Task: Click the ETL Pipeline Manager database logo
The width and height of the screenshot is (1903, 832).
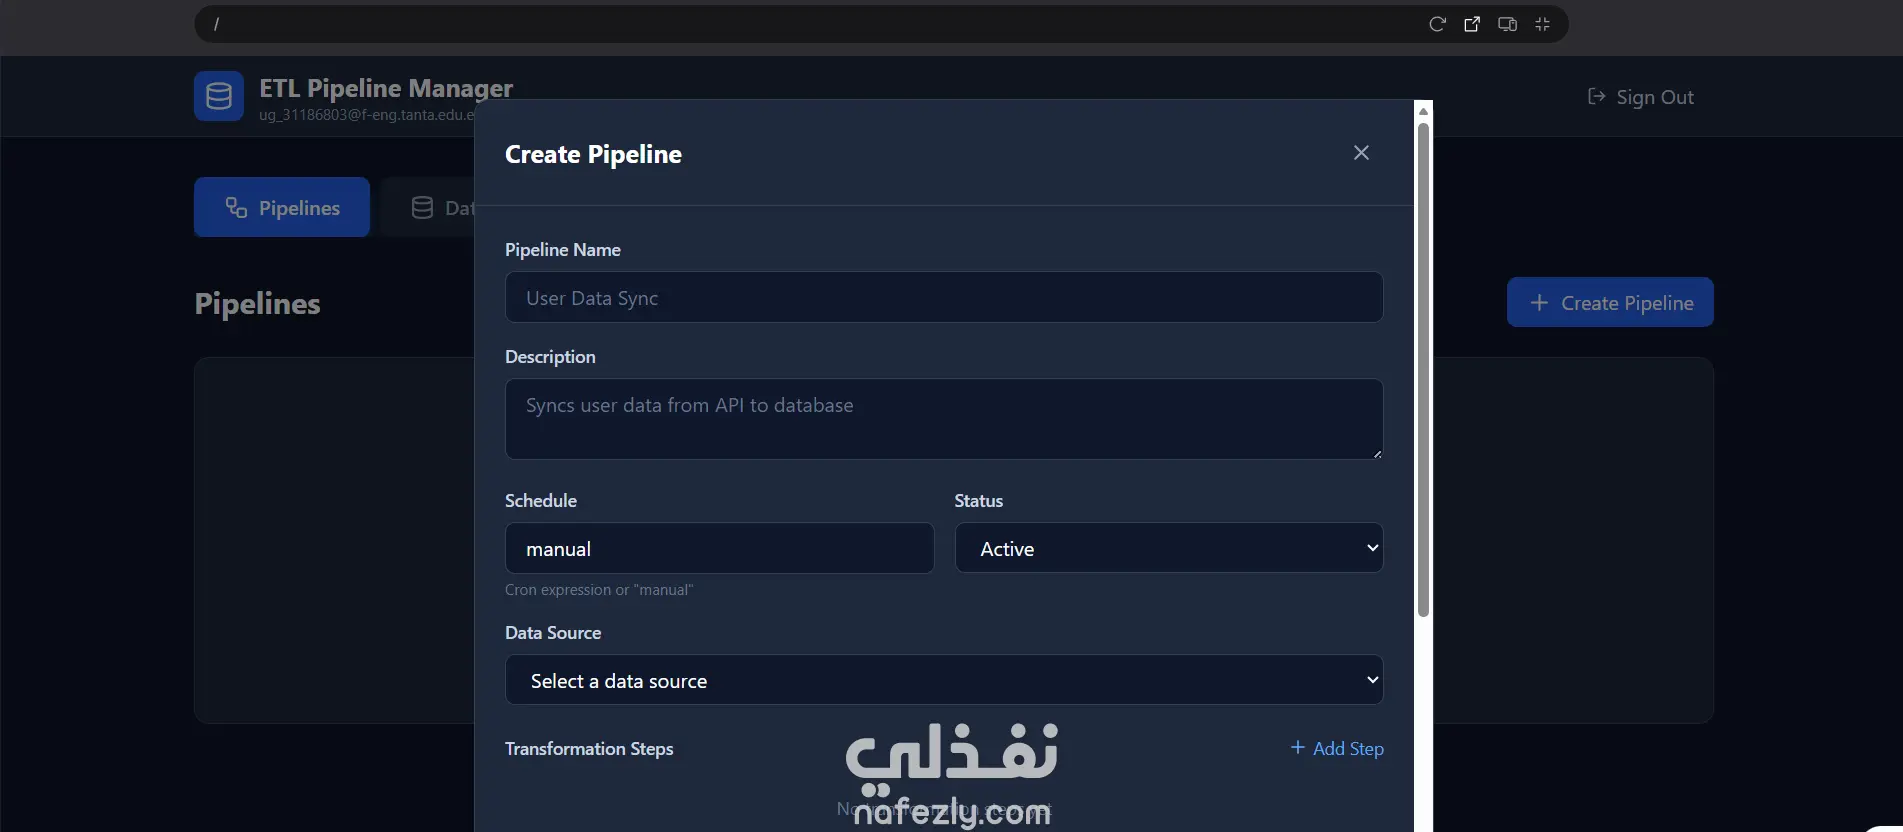Action: pos(219,96)
